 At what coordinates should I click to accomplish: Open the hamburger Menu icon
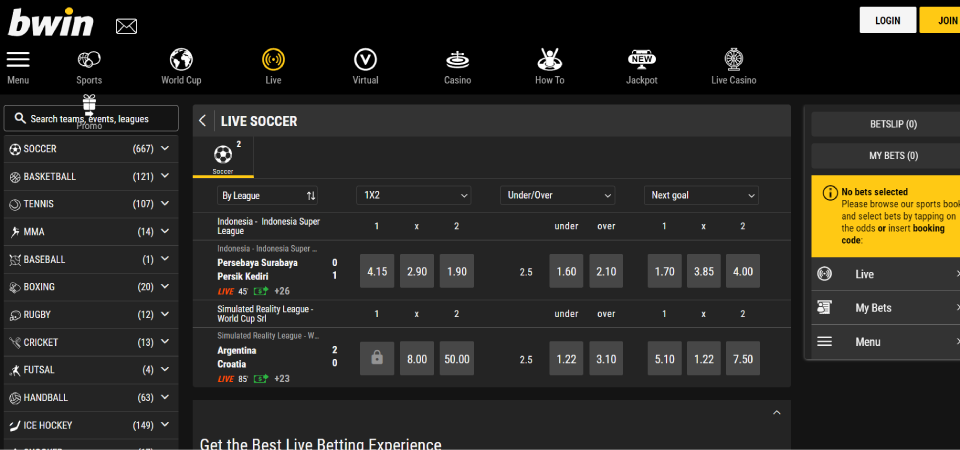click(18, 59)
